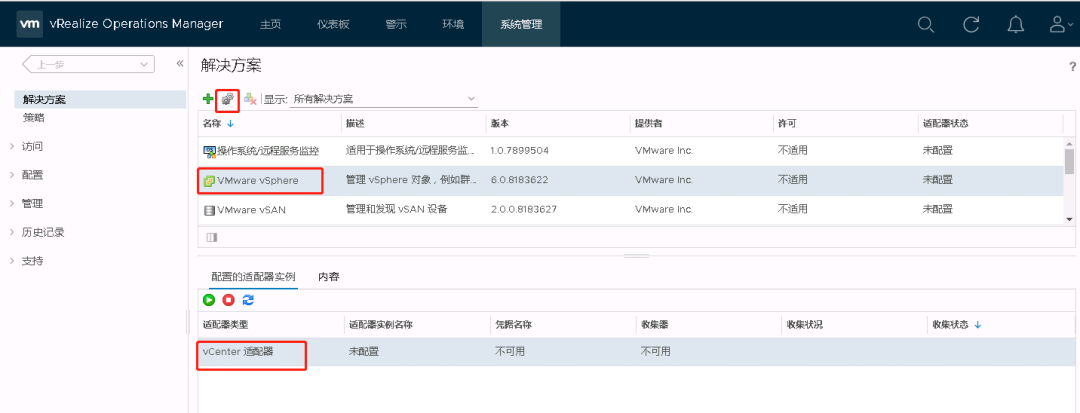
Task: Click the column chooser icon below table
Action: [x=211, y=237]
